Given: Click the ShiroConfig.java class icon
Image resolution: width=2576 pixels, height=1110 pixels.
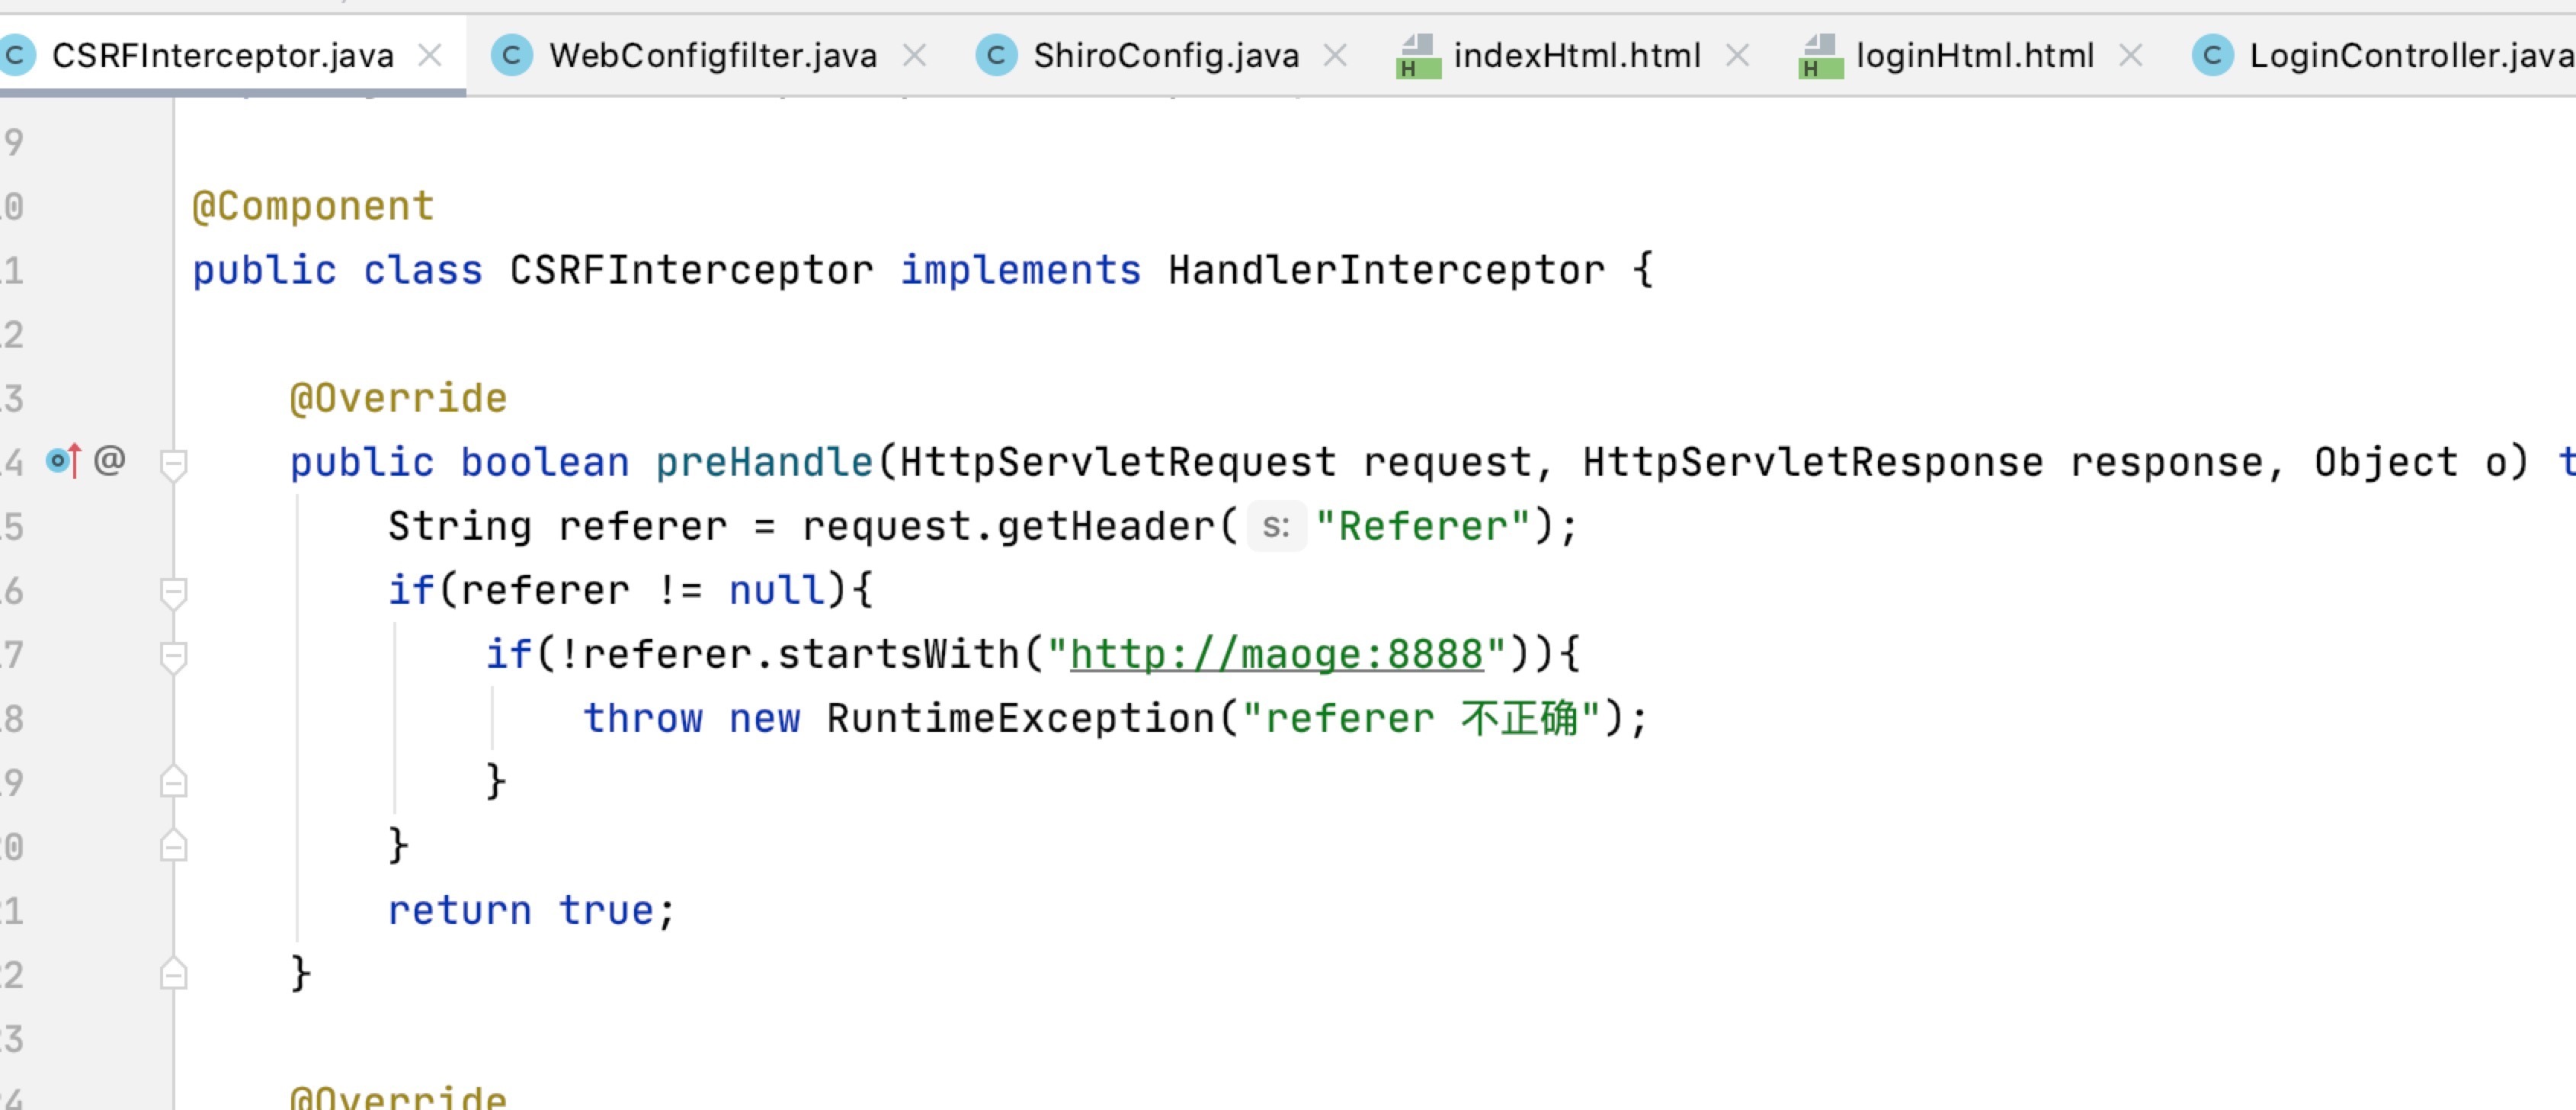Looking at the screenshot, I should [x=996, y=55].
